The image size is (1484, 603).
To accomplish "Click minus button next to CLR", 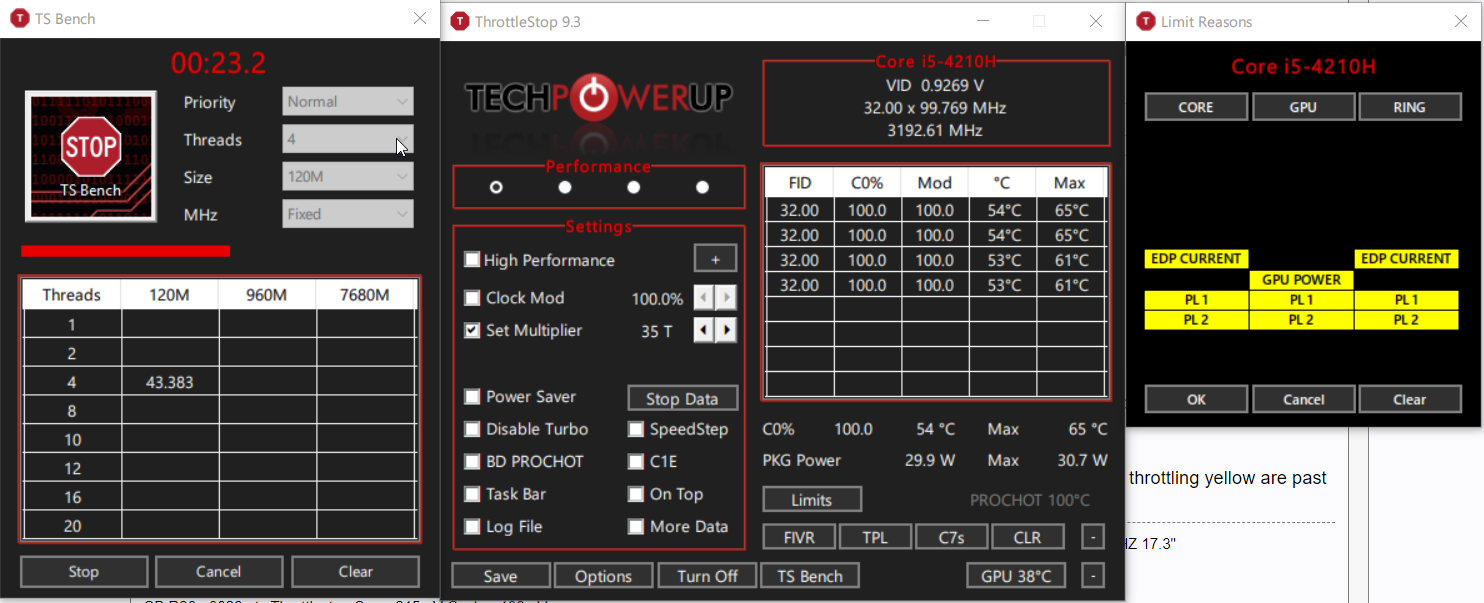I will click(x=1093, y=537).
